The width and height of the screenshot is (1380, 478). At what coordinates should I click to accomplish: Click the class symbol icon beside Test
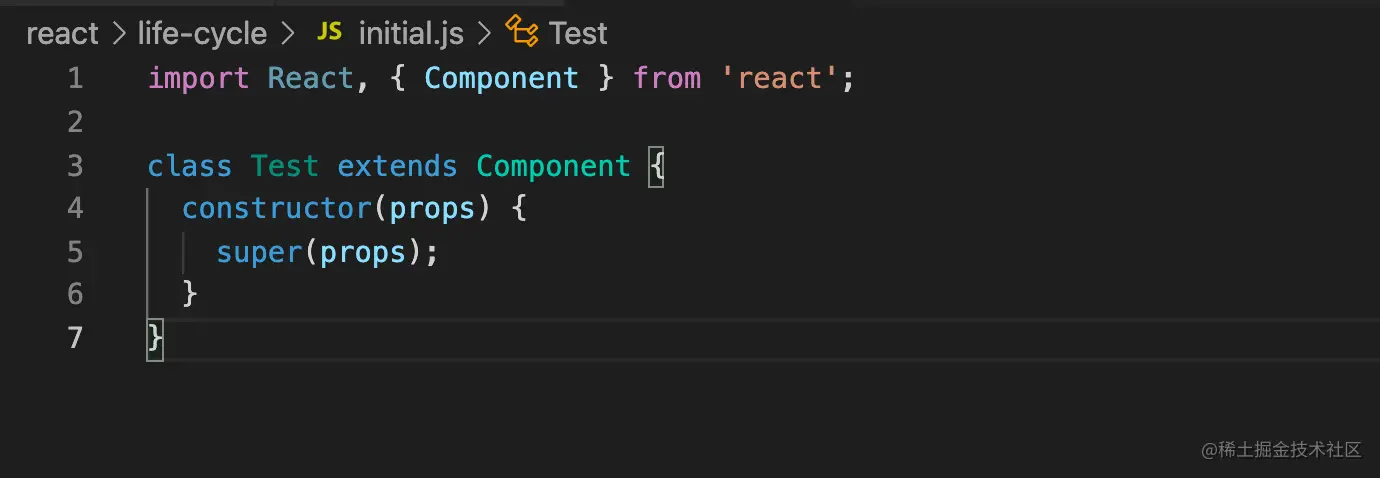(x=522, y=33)
